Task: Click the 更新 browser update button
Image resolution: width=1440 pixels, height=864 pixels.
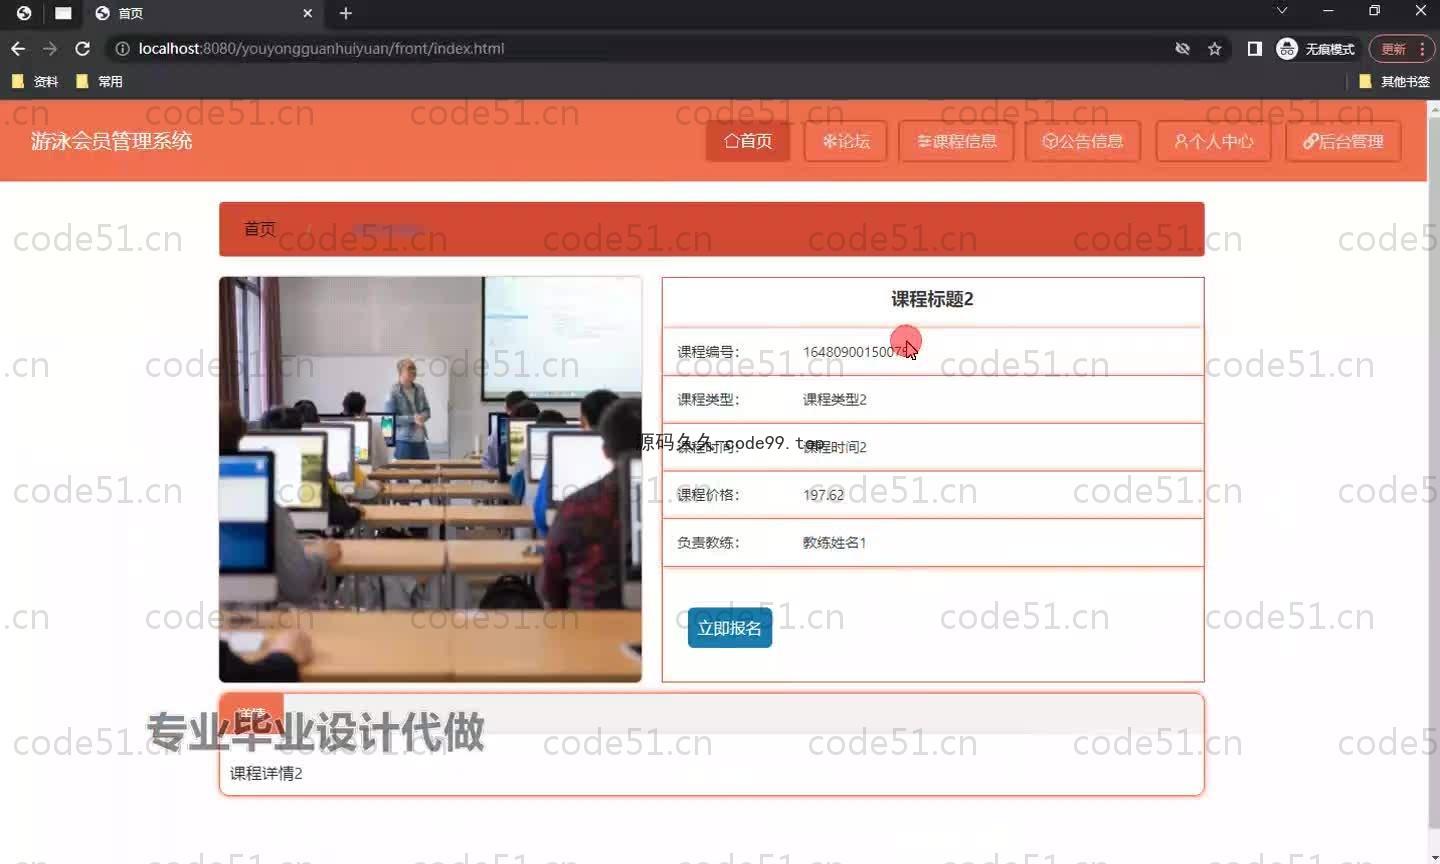Action: pos(1401,48)
